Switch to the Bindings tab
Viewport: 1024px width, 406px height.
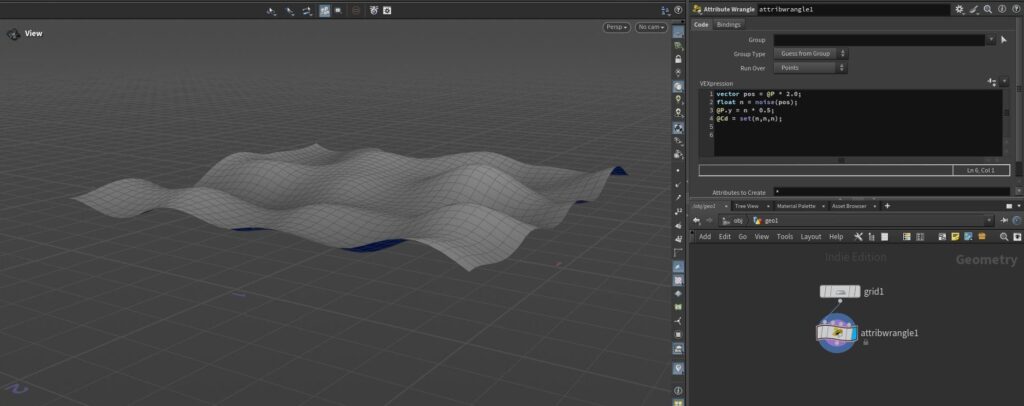[x=729, y=24]
